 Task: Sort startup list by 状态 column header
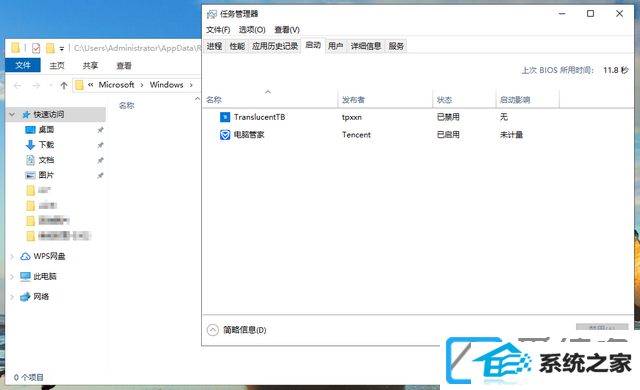[x=464, y=100]
